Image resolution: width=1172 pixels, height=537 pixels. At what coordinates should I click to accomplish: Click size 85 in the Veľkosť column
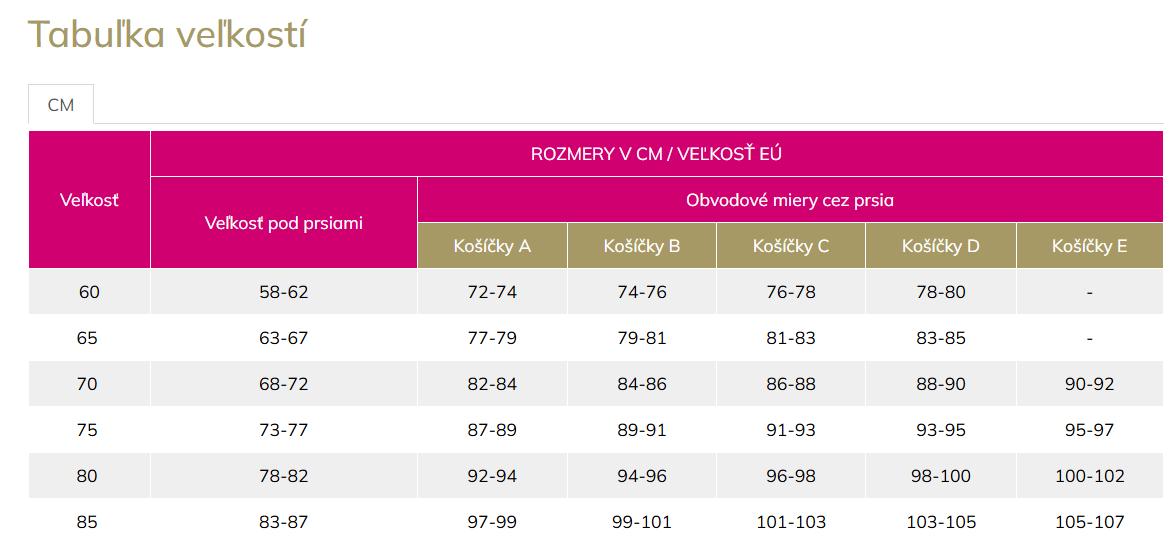pos(88,522)
